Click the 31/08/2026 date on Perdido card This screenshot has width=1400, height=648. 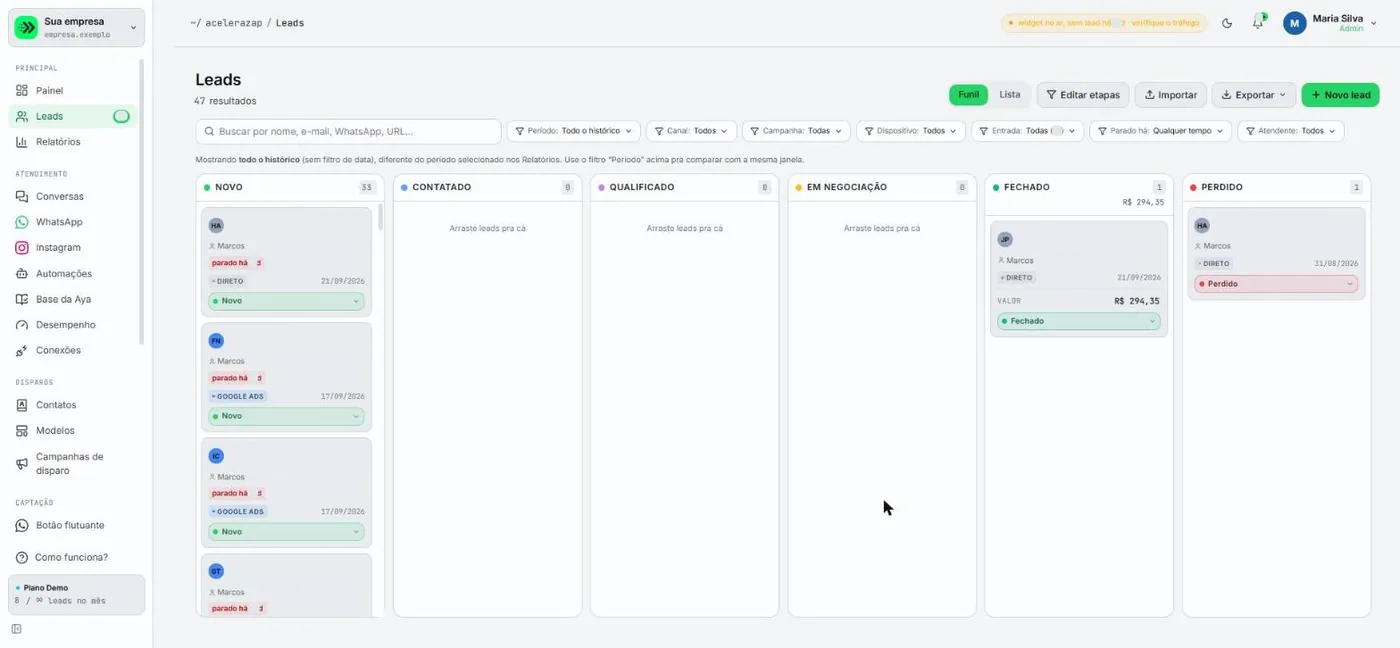pyautogui.click(x=1336, y=263)
